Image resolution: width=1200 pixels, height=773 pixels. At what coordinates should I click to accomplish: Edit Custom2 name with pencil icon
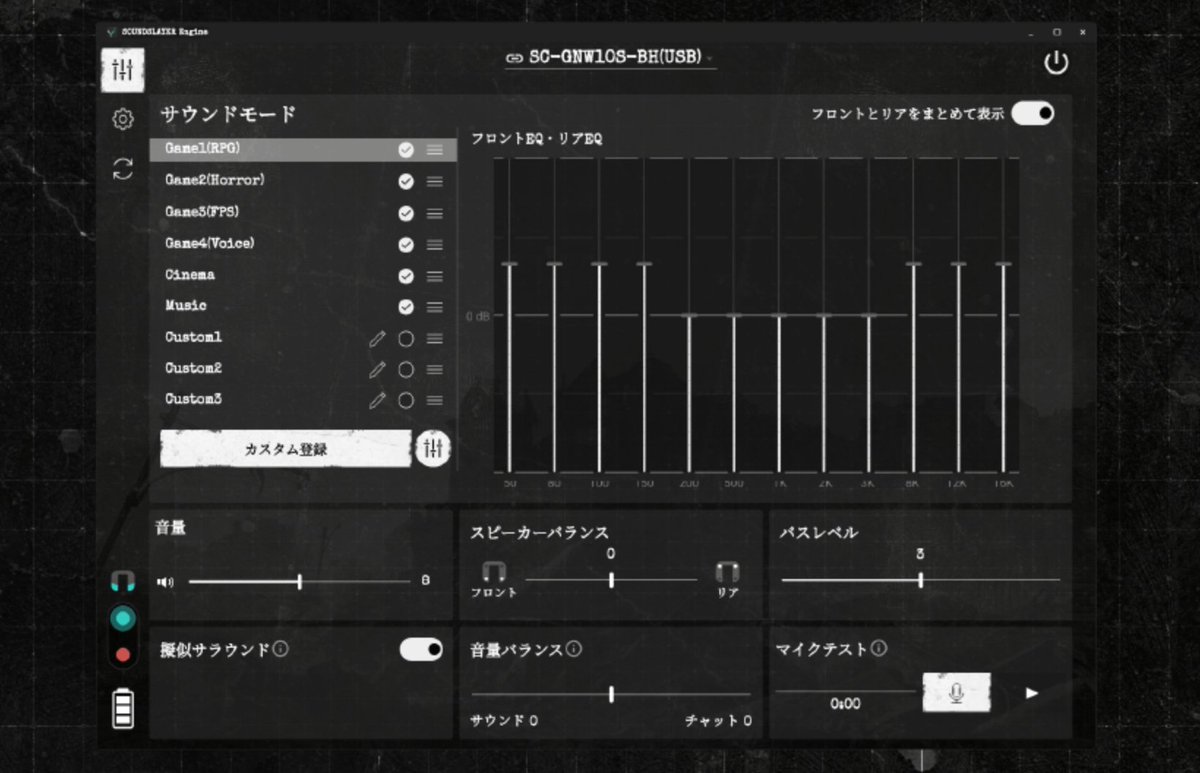tap(377, 370)
